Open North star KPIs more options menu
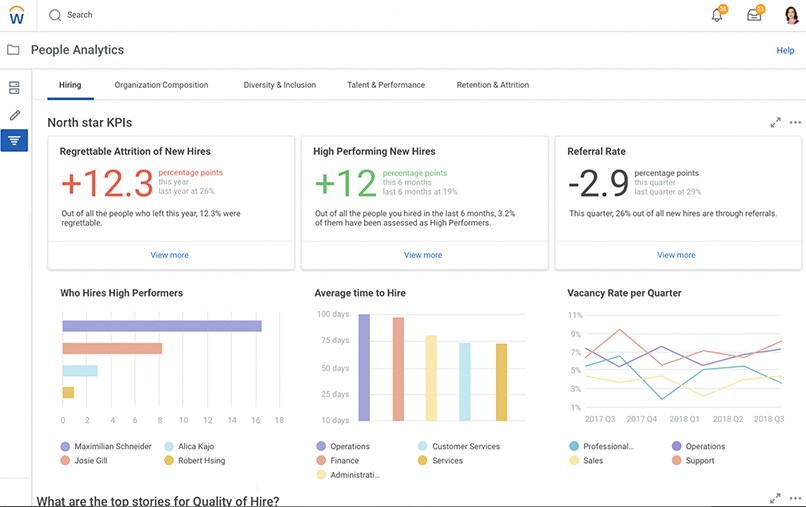Screen dimensions: 806x507 (795, 123)
